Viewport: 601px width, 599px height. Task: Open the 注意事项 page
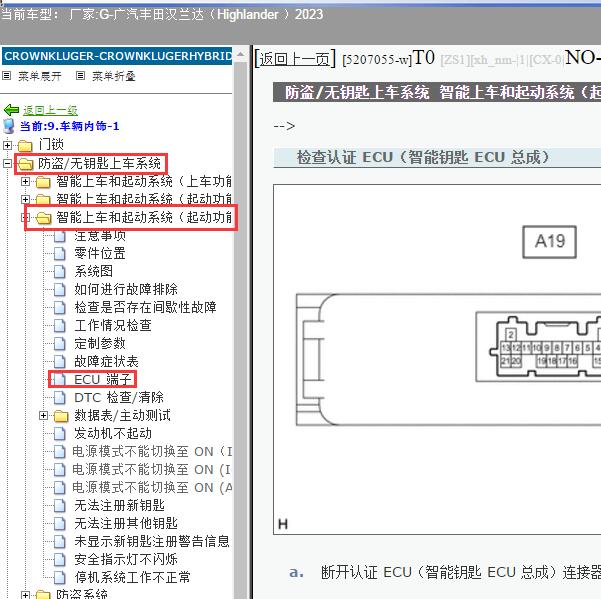[100, 236]
